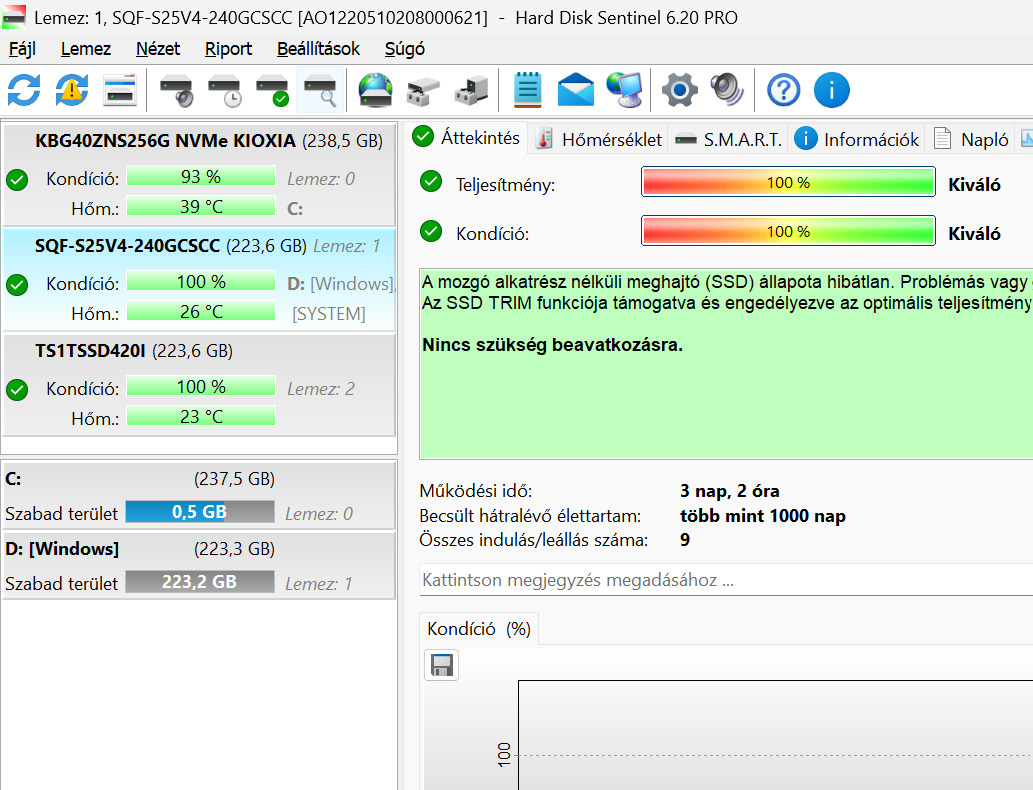Viewport: 1033px width, 790px height.
Task: Click the dark drive with connectors icon
Action: [472, 91]
